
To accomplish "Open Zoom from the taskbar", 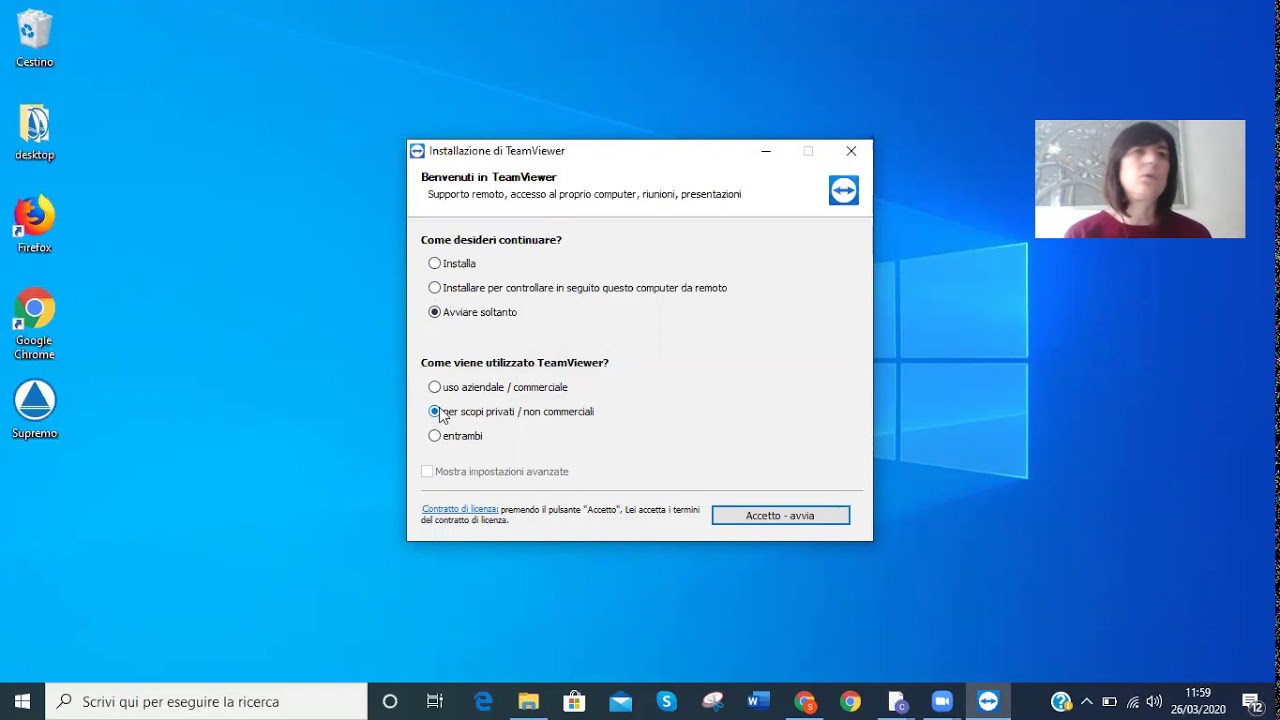I will (943, 701).
